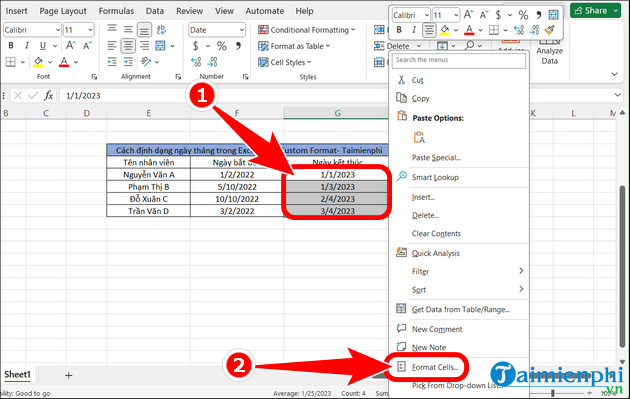Click the mini toolbar Borders icon

click(x=494, y=30)
